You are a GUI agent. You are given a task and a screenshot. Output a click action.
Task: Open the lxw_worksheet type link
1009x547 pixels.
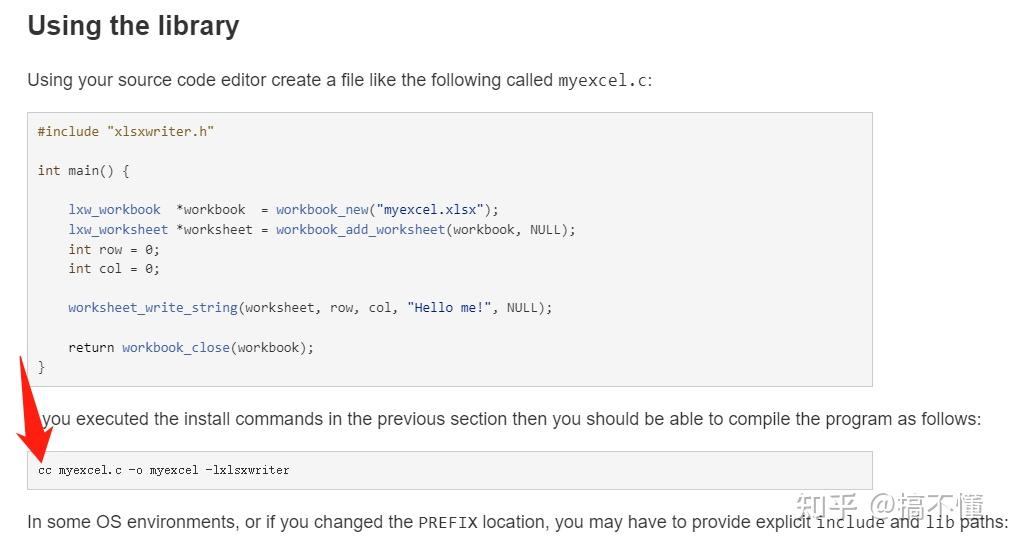(118, 230)
